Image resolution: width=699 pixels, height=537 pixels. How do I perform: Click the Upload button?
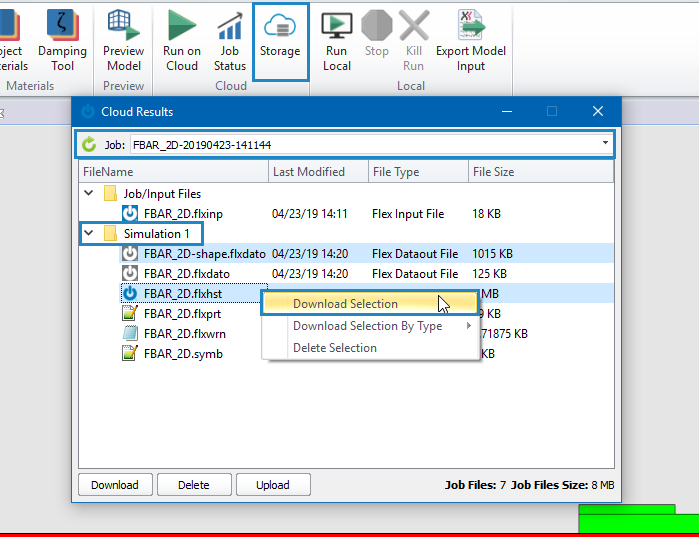coord(273,484)
